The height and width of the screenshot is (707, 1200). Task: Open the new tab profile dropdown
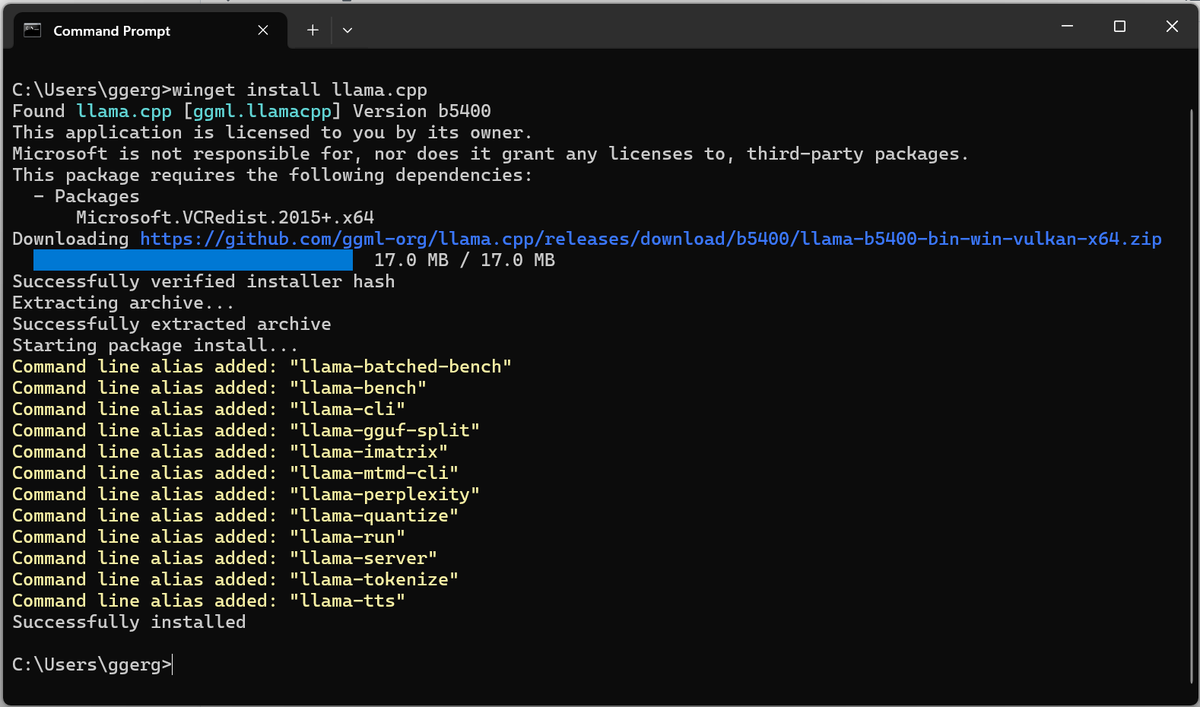click(347, 30)
